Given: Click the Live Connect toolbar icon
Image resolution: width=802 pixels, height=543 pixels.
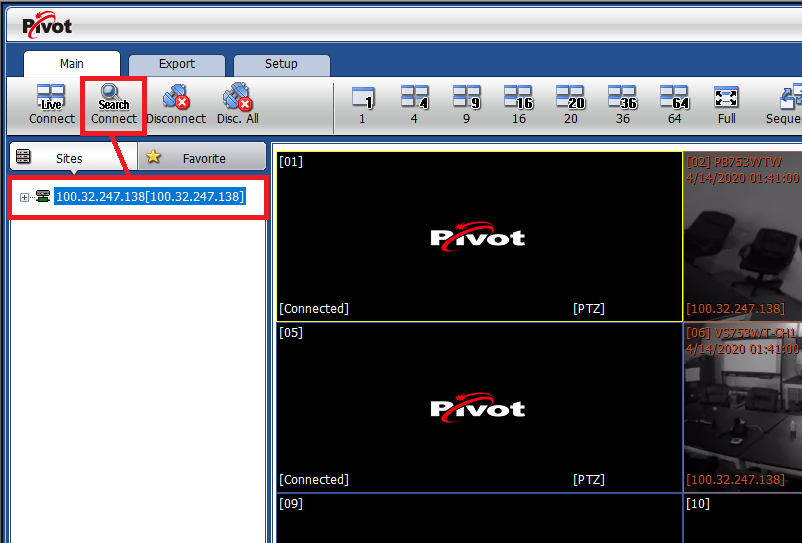Looking at the screenshot, I should [x=52, y=105].
